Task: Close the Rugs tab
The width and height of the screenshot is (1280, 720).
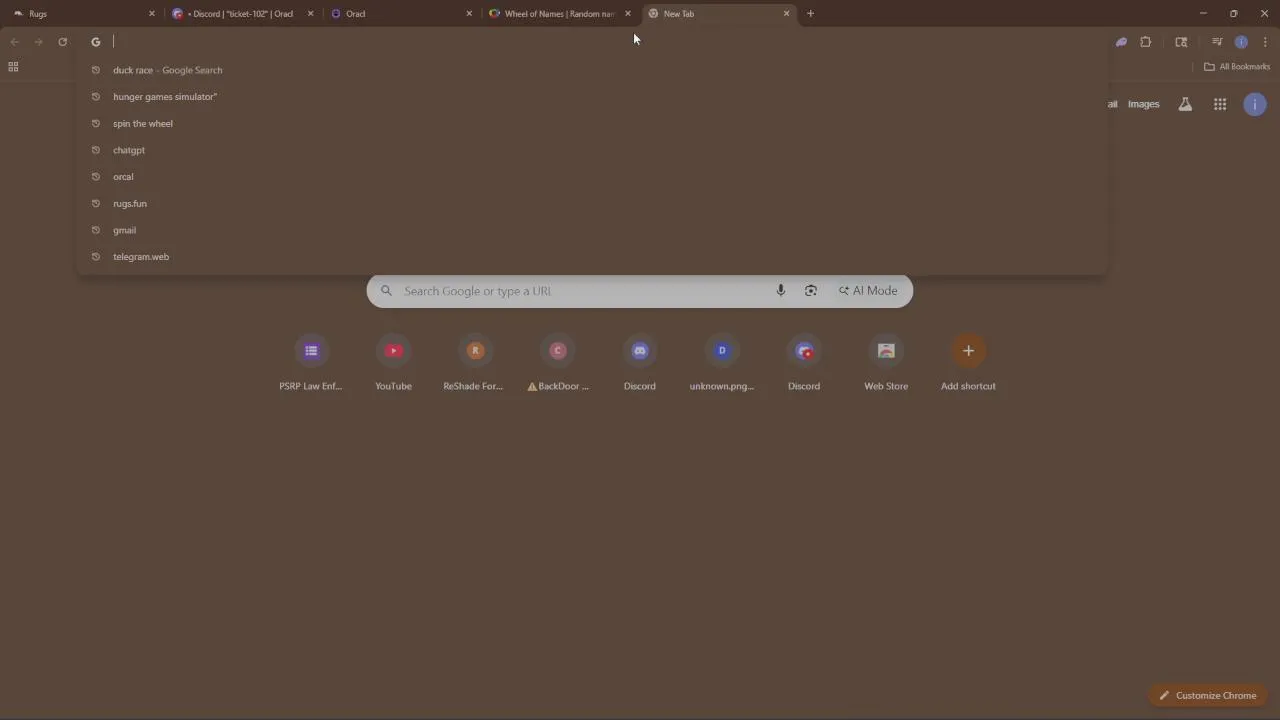Action: (152, 14)
